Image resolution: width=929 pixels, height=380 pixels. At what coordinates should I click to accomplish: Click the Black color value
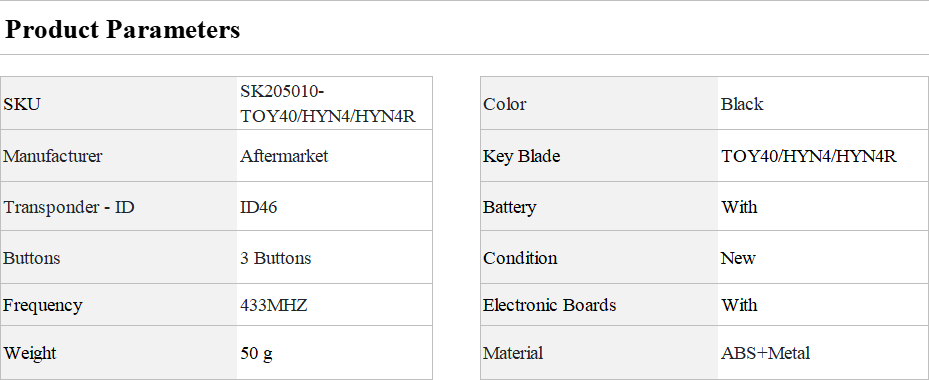tap(742, 104)
